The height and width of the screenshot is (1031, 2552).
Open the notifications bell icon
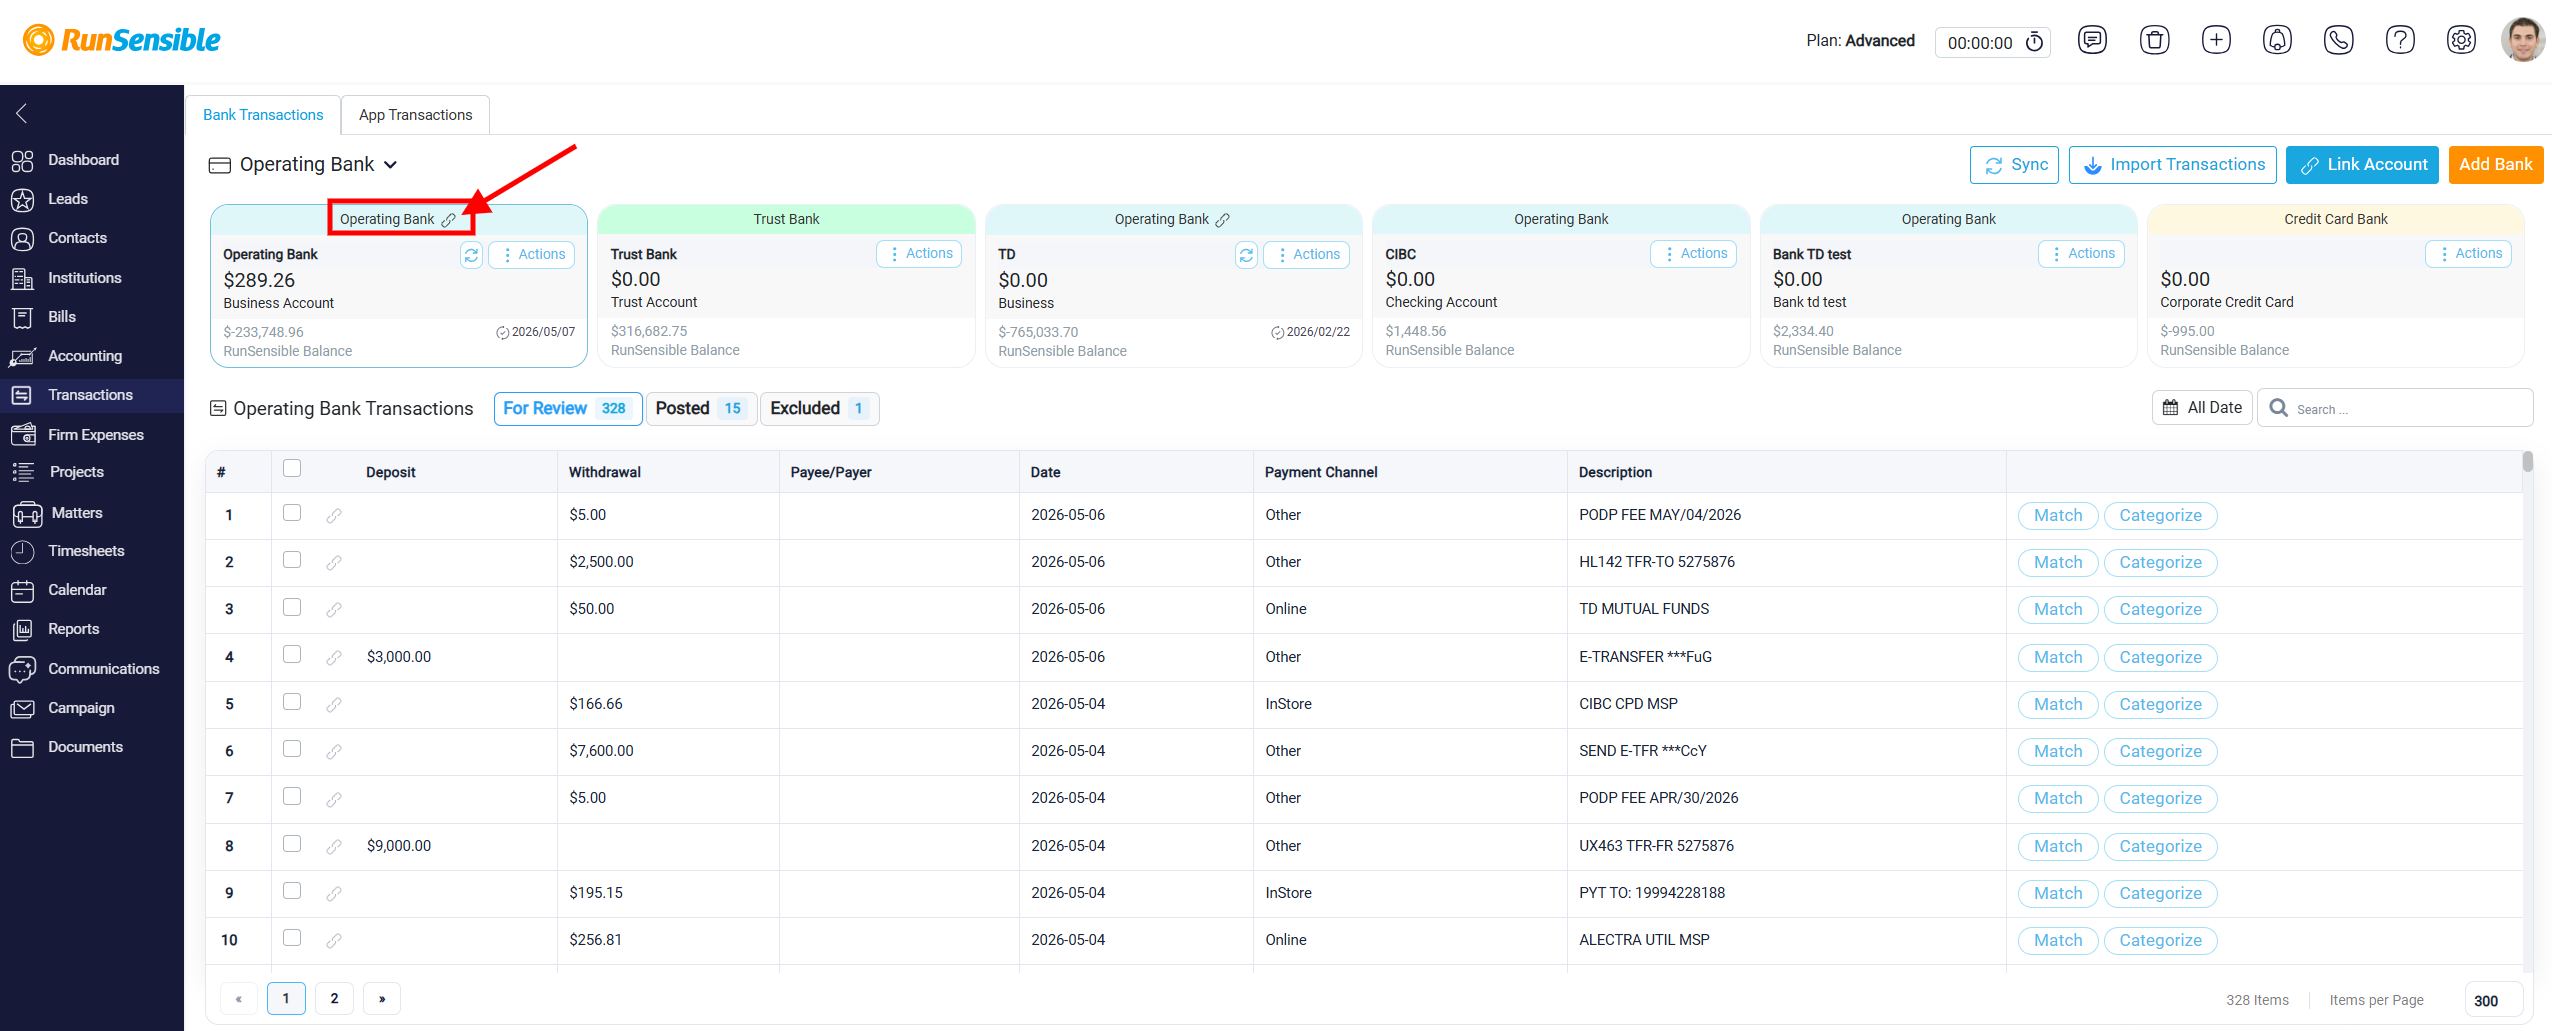pyautogui.click(x=2277, y=40)
